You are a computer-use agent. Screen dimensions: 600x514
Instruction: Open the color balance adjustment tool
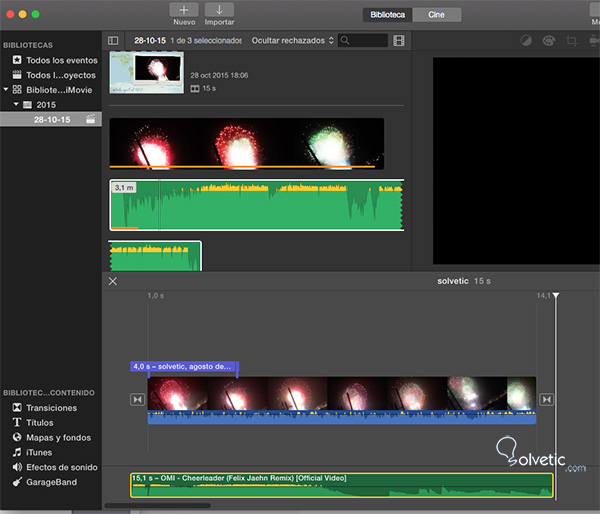(527, 41)
